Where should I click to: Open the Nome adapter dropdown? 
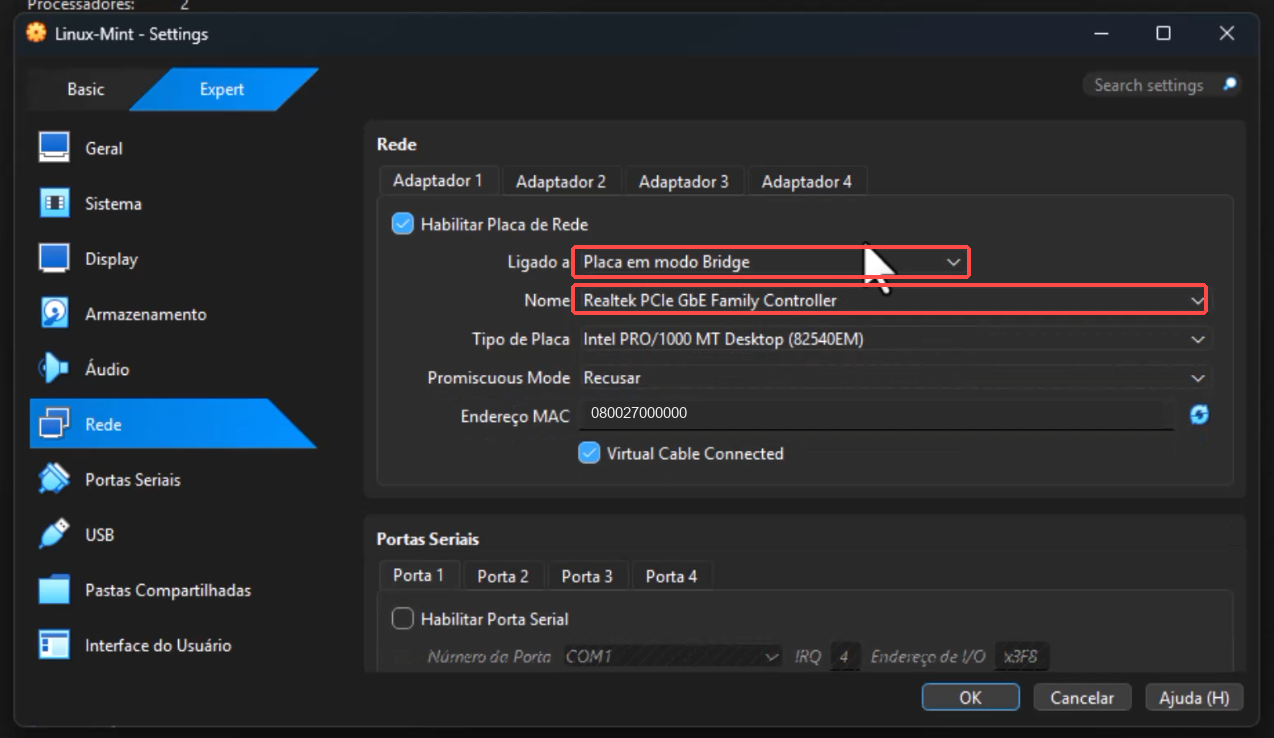click(x=889, y=300)
